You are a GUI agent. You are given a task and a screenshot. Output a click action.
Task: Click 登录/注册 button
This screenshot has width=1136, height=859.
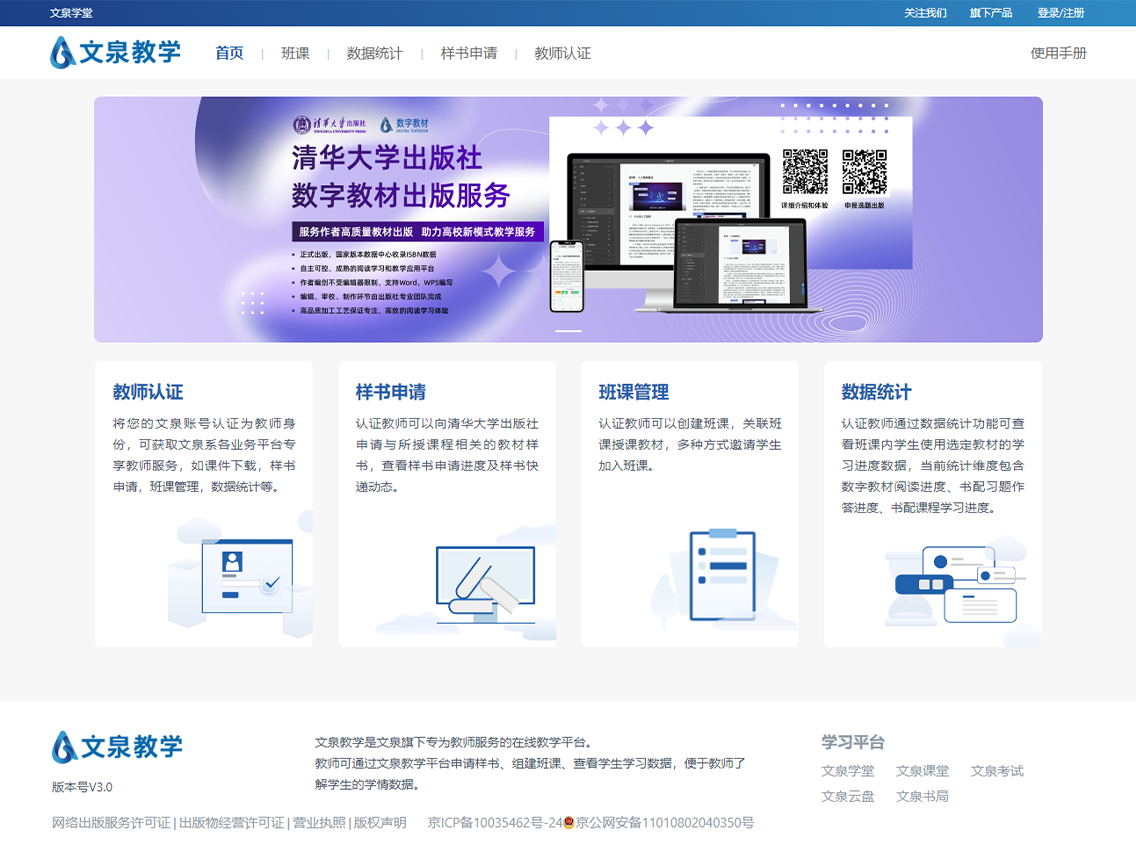1061,13
